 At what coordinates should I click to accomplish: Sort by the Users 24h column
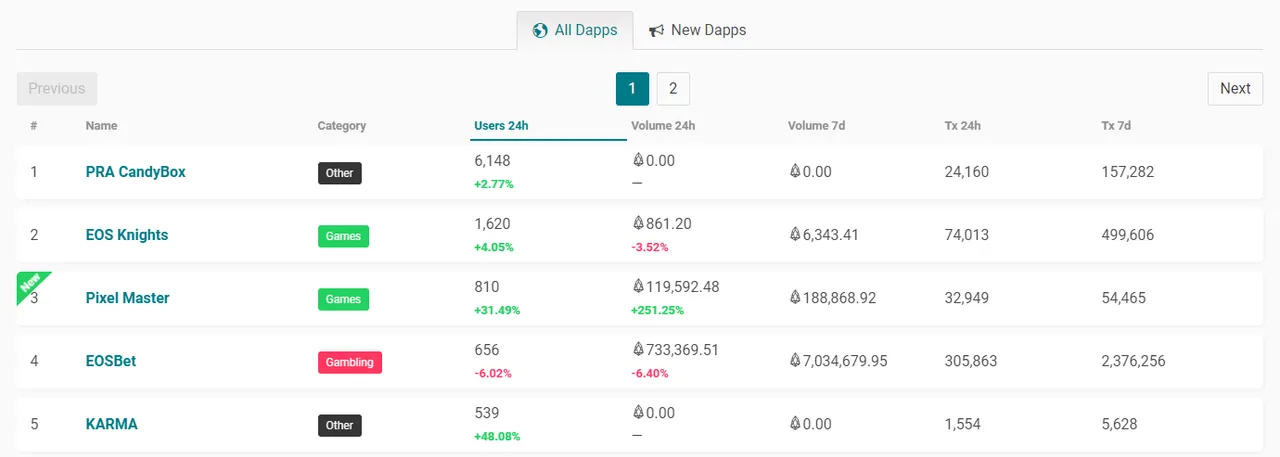click(x=501, y=126)
